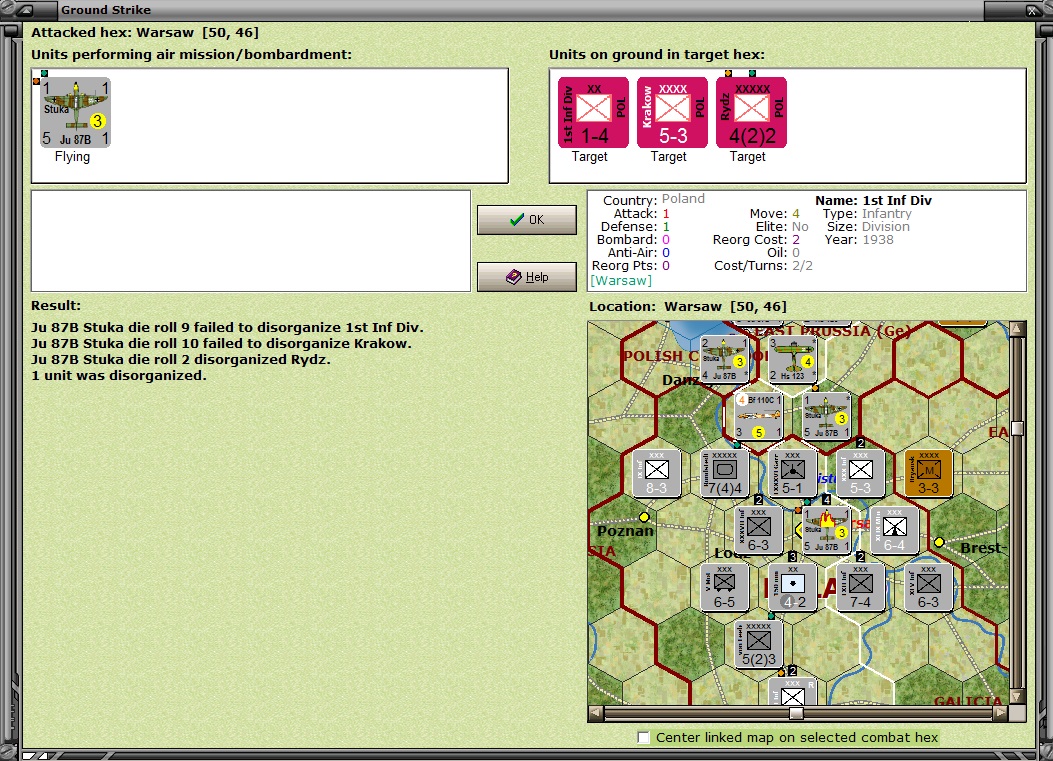Click the '1 unit was disorganized' text
The image size is (1053, 761).
pos(118,375)
